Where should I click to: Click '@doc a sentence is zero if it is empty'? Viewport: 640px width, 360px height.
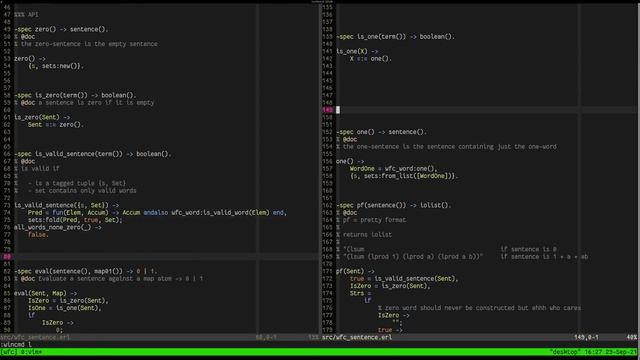(87, 103)
